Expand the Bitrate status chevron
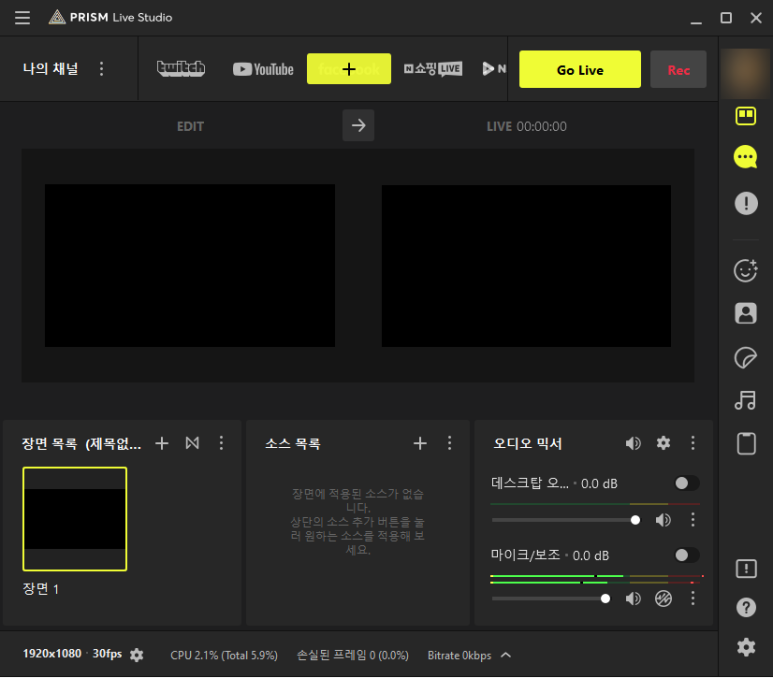This screenshot has height=678, width=773. (x=506, y=655)
